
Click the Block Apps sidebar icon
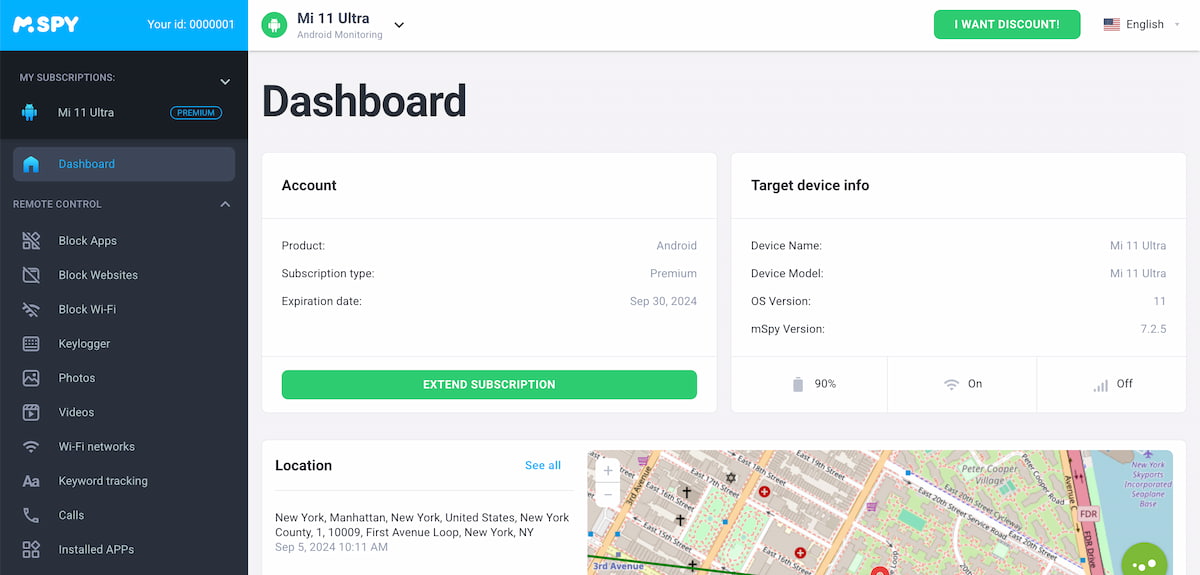coord(31,241)
